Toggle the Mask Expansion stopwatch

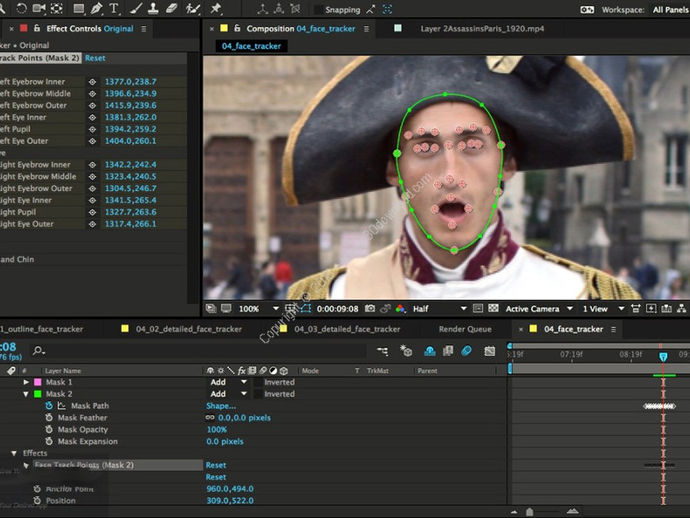[49, 441]
